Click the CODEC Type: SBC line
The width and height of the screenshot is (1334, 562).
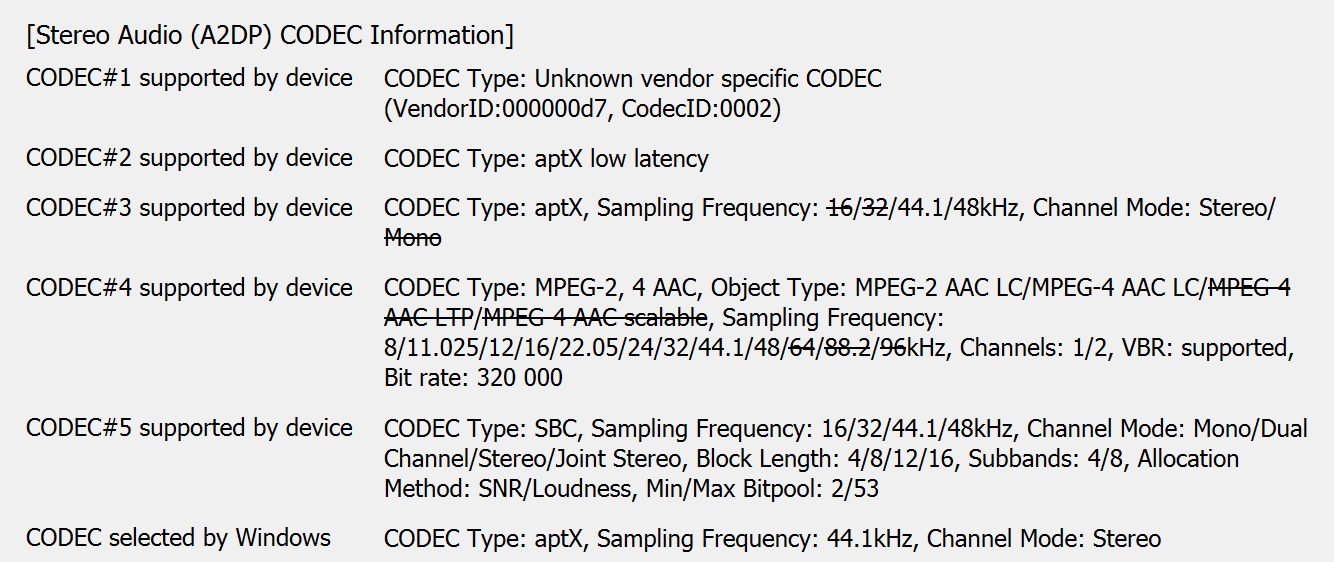[845, 428]
